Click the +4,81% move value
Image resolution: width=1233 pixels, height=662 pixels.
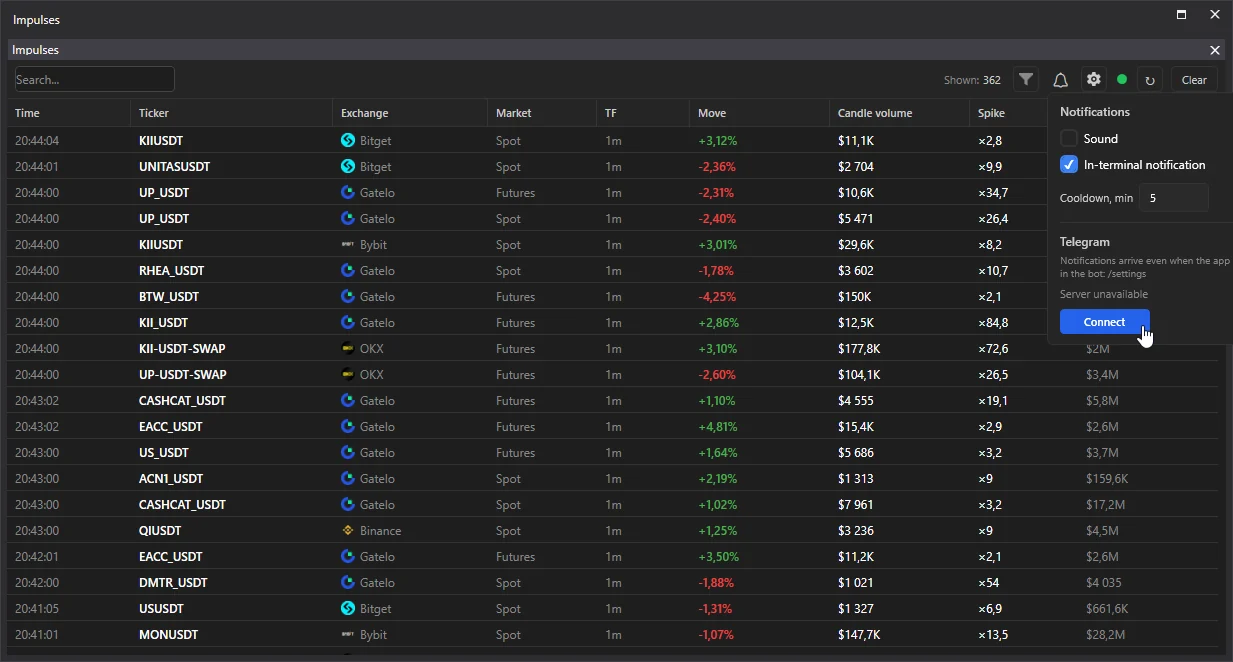coord(717,427)
